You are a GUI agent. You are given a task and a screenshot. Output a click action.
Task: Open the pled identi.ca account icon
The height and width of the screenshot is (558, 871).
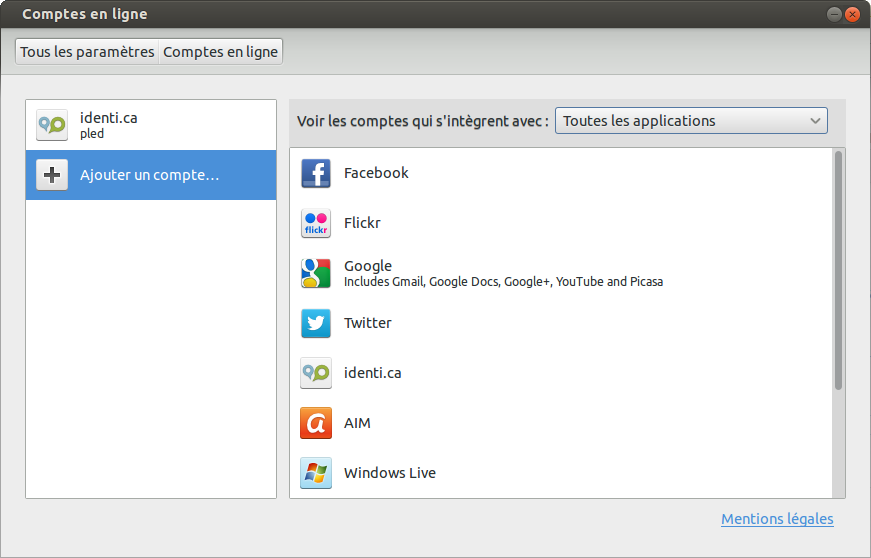[52, 125]
